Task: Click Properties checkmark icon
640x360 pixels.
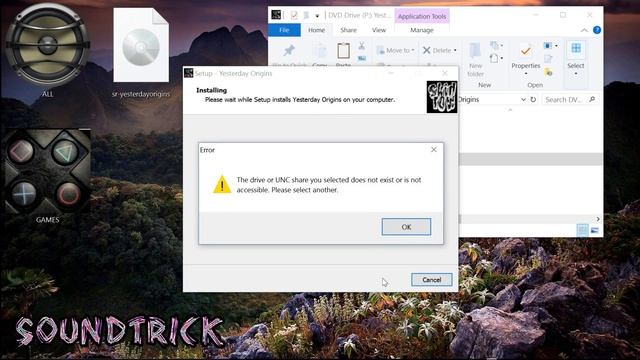Action: click(x=526, y=51)
